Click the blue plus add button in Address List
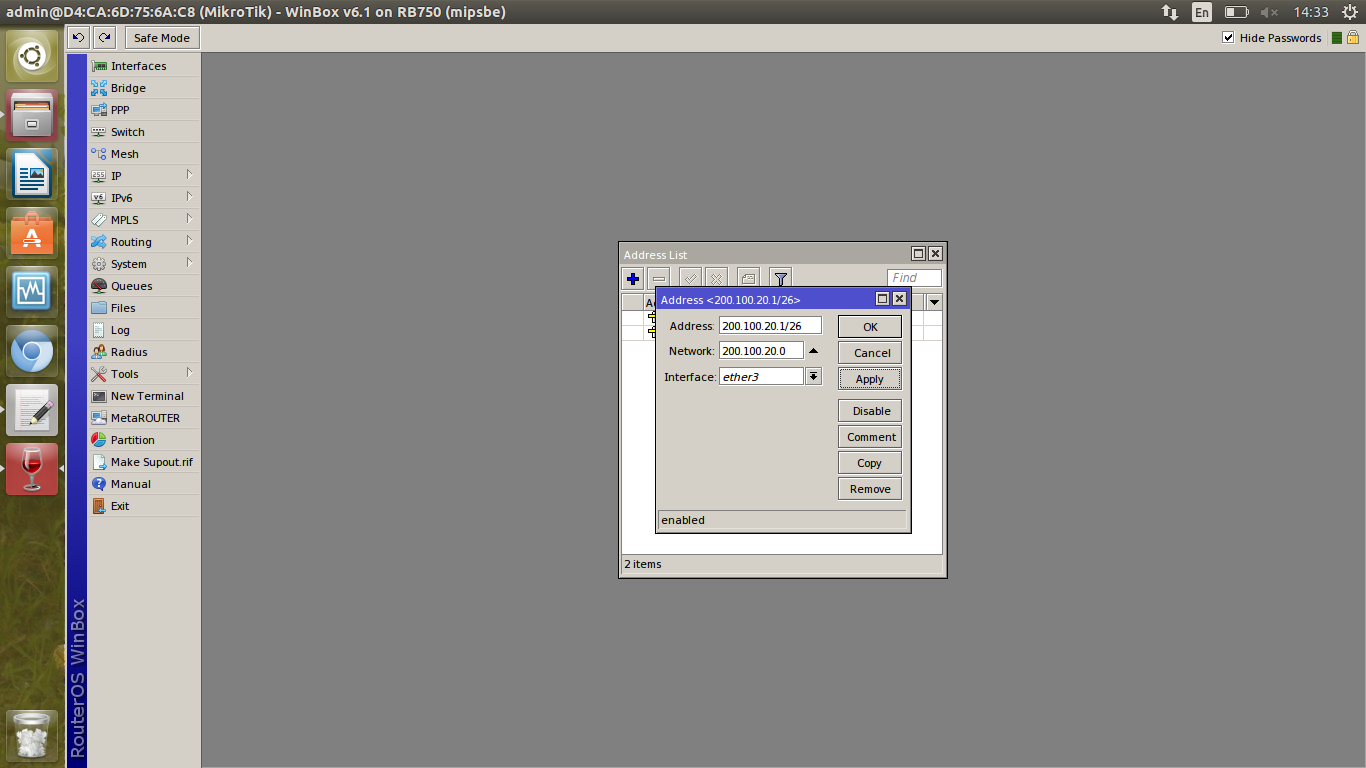The height and width of the screenshot is (768, 1366). coord(633,279)
